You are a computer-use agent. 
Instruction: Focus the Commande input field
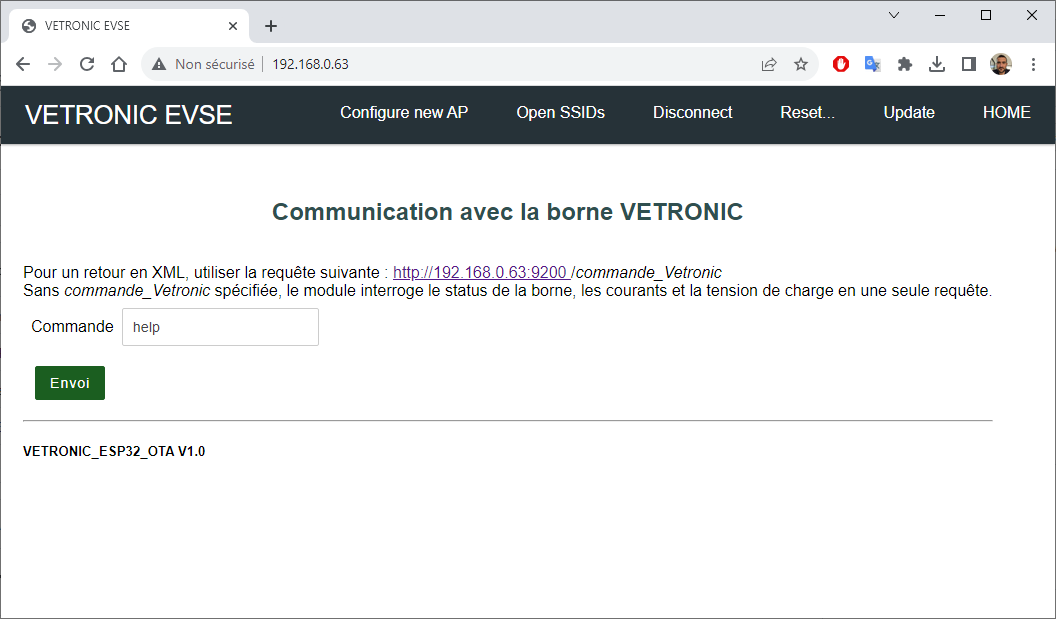point(220,327)
